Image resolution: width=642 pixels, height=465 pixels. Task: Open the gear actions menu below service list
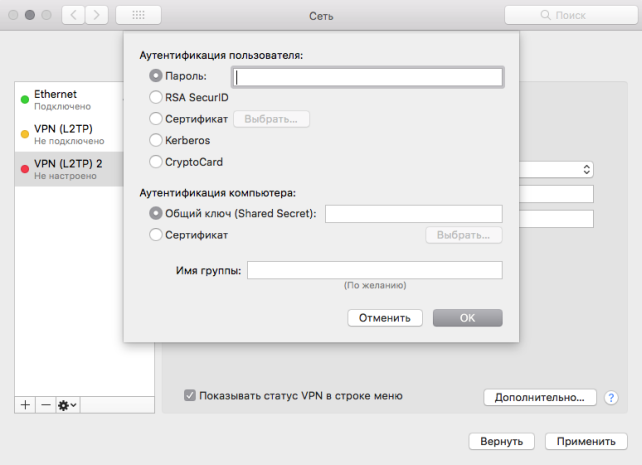pos(68,405)
